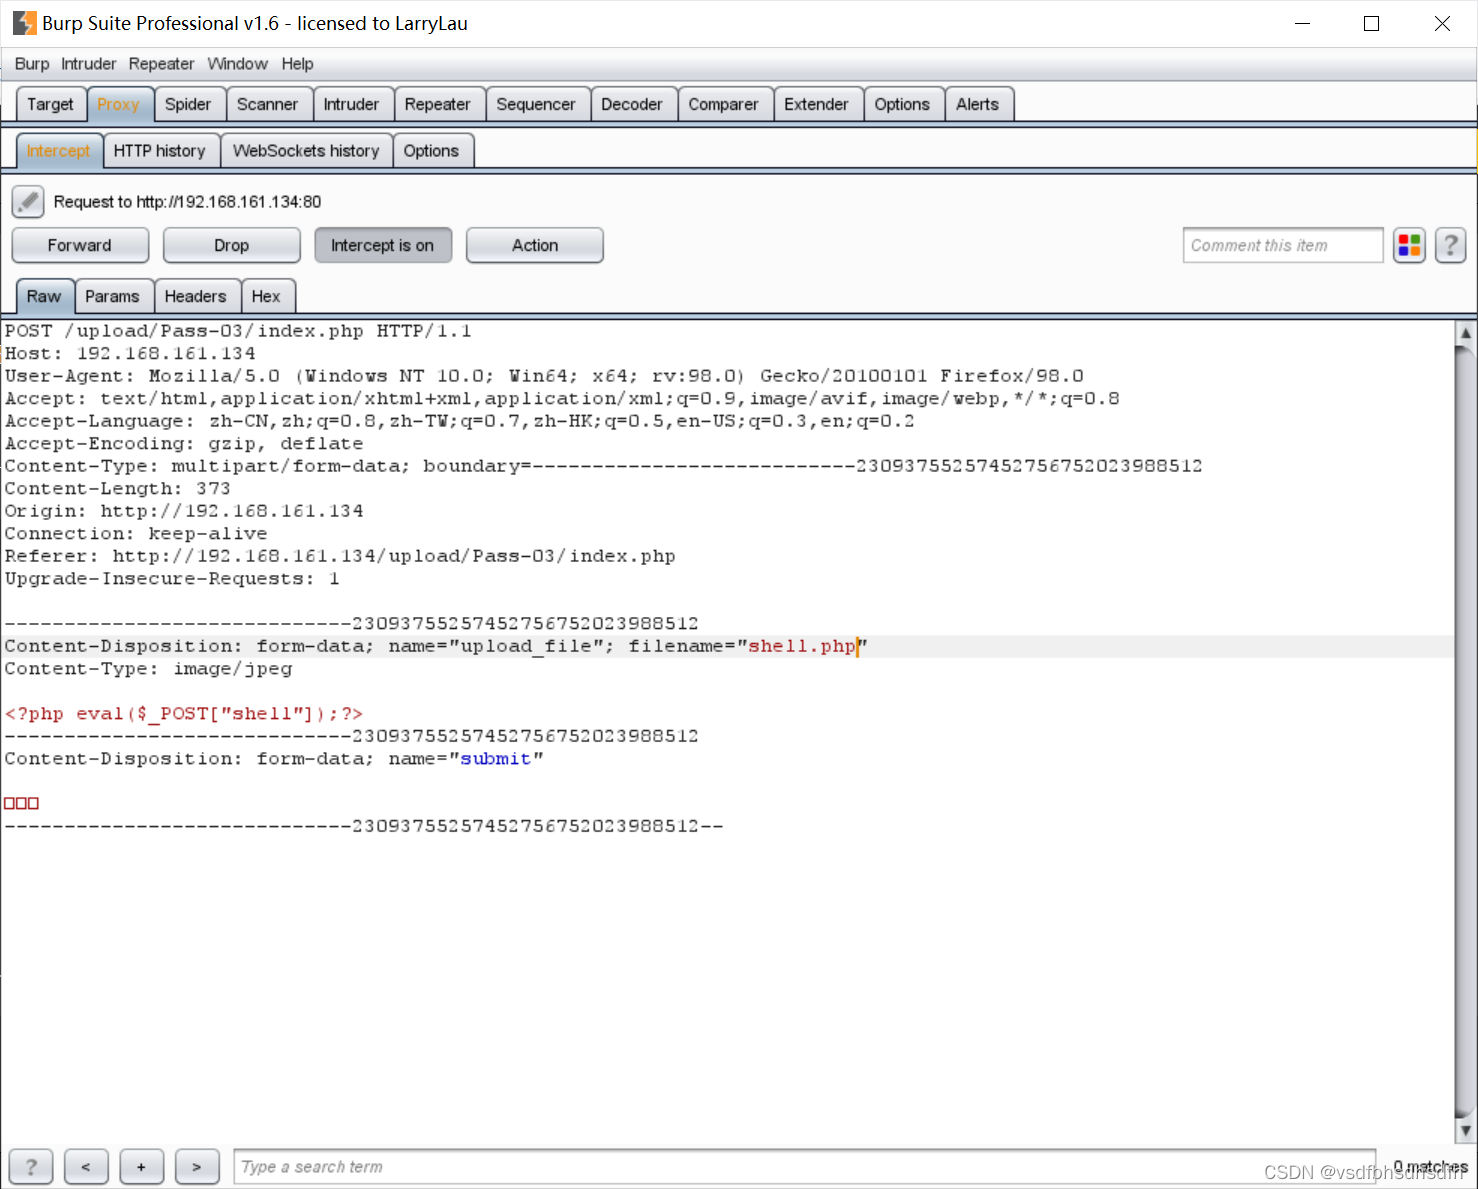Screen dimensions: 1478x1189
Task: Click the Content-Length: 373 header
Action: click(117, 489)
